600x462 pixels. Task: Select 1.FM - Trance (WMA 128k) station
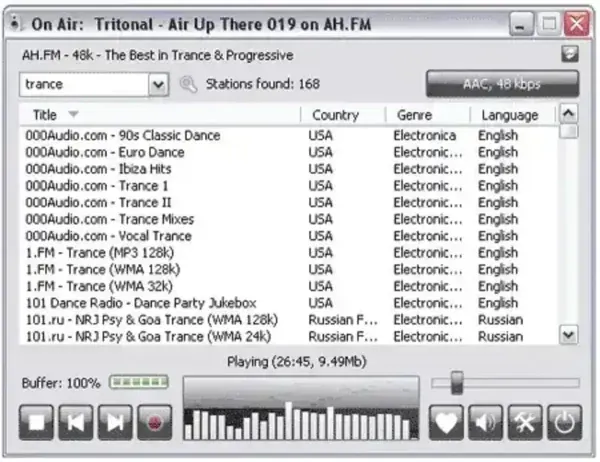click(x=289, y=270)
